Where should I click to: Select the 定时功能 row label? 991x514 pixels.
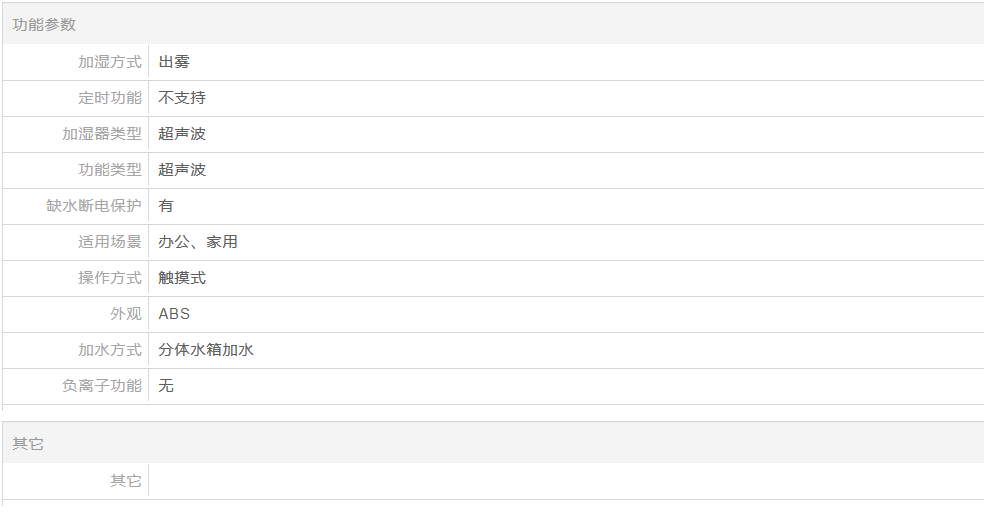(x=110, y=98)
